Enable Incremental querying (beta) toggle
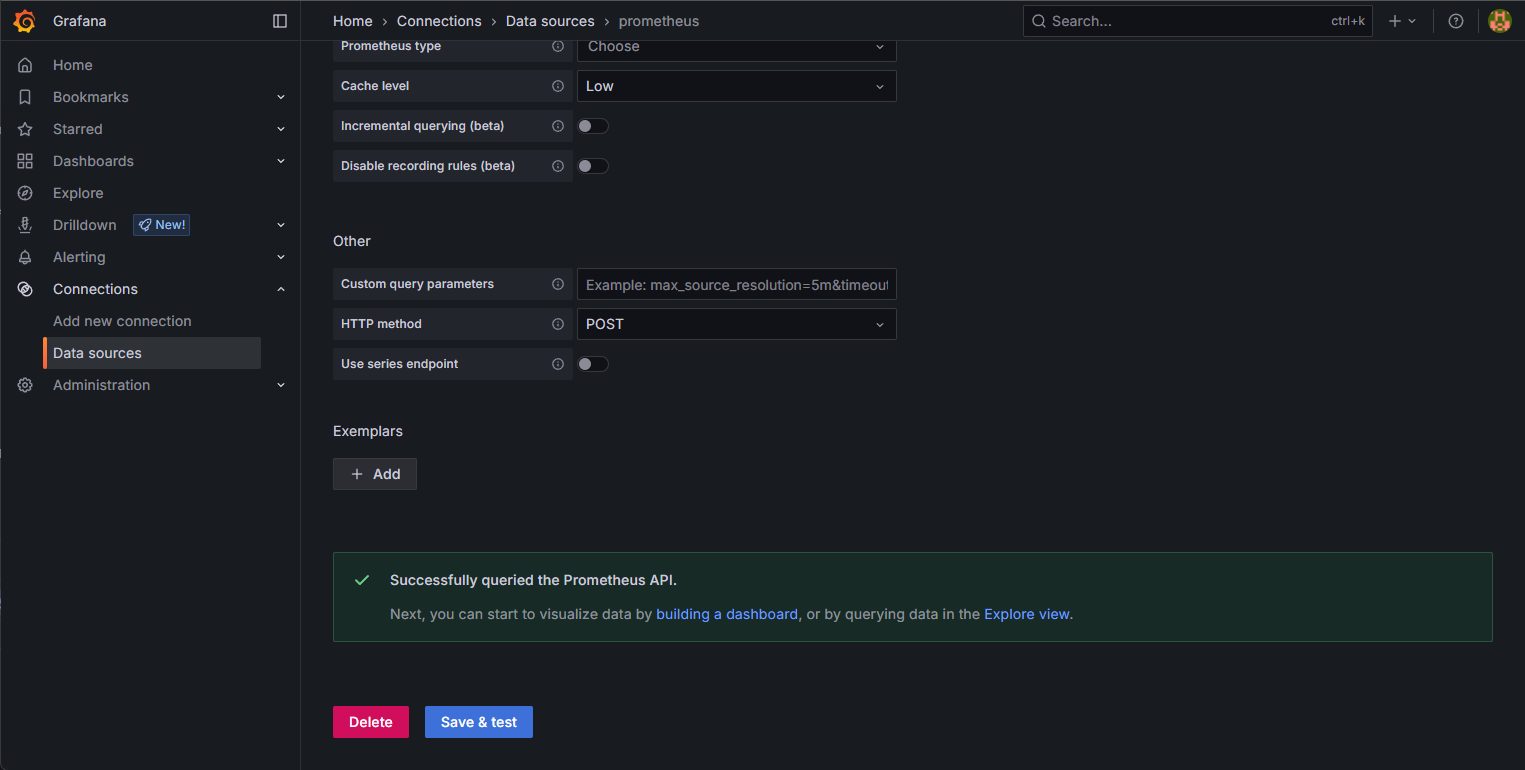Image resolution: width=1525 pixels, height=770 pixels. (x=593, y=126)
